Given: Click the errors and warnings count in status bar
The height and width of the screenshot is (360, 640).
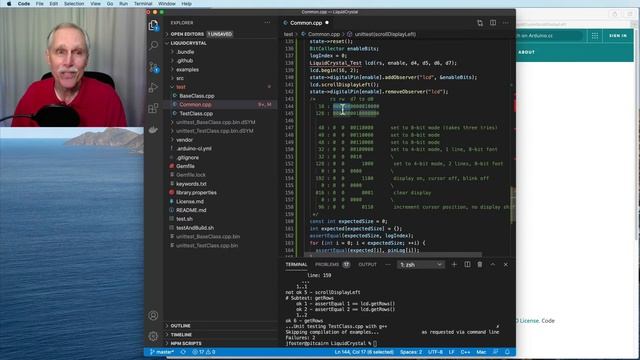Looking at the screenshot, I should 204,352.
